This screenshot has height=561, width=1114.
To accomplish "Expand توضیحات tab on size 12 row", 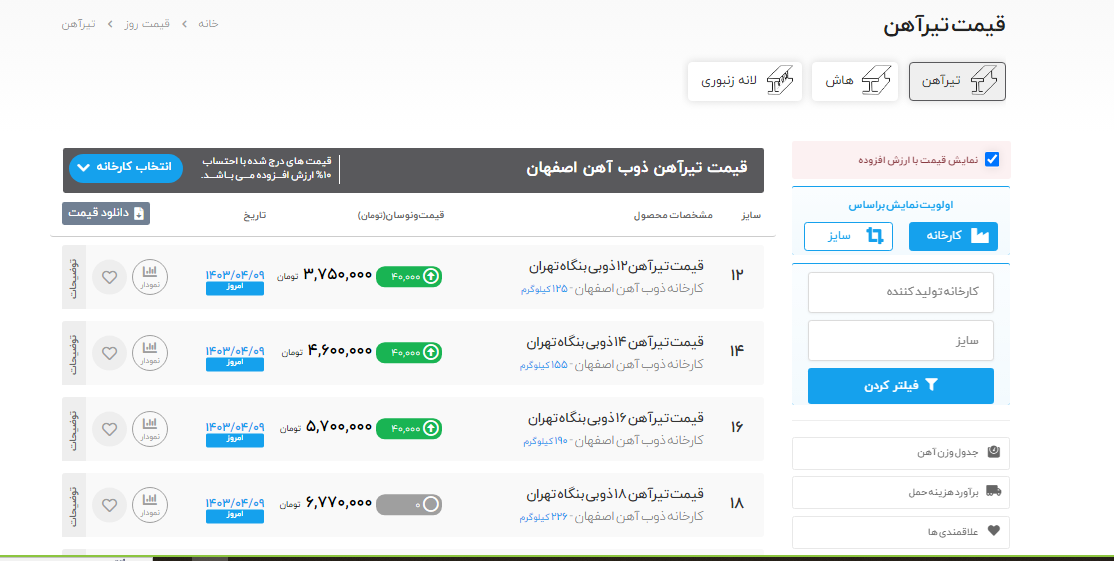I will coord(74,276).
